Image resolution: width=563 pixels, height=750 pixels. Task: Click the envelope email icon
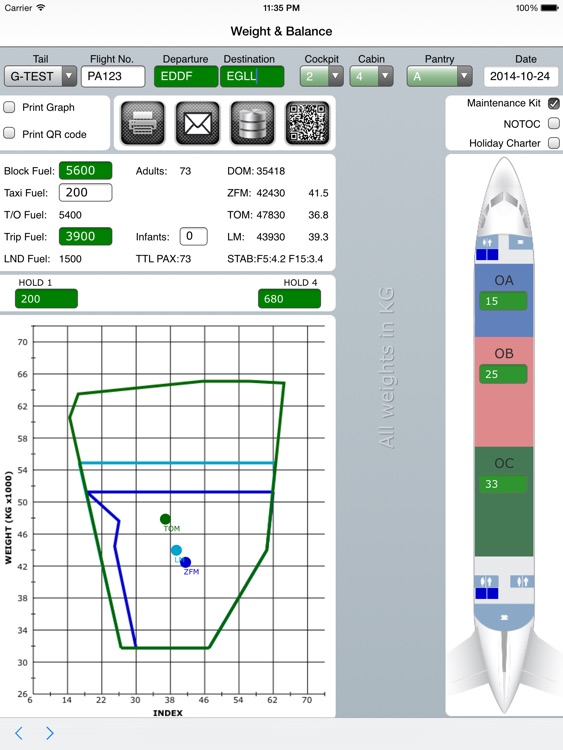[198, 123]
